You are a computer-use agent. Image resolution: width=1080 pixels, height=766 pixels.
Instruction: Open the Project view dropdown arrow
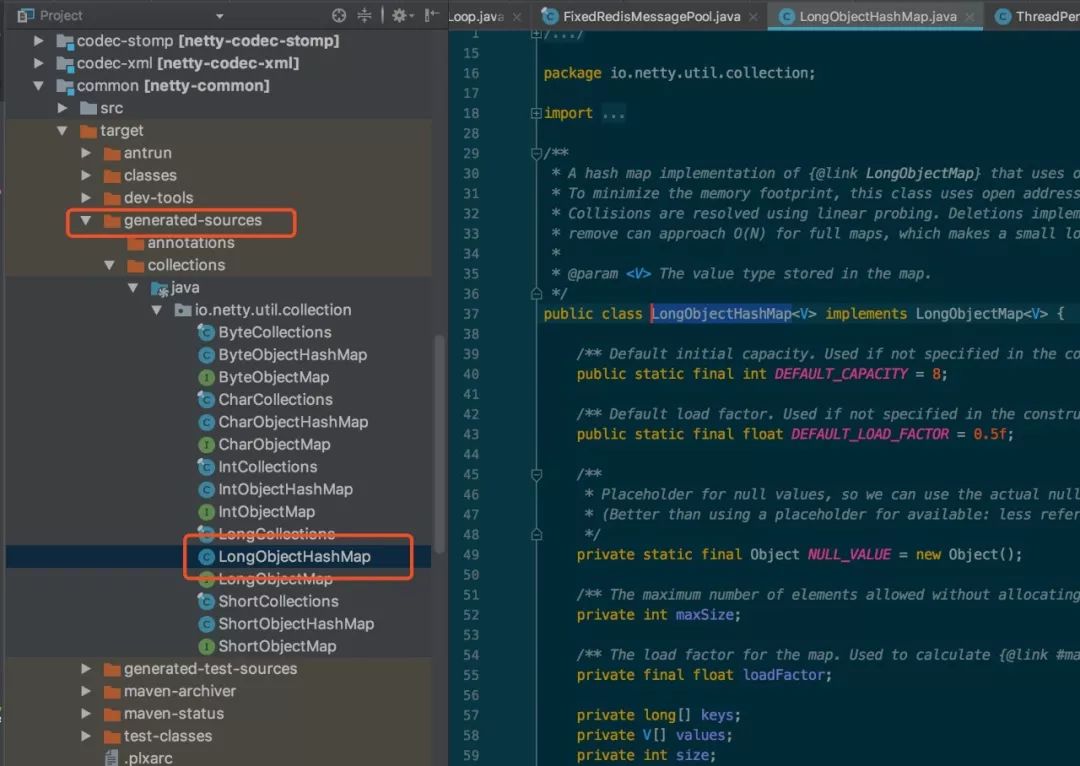pyautogui.click(x=219, y=16)
